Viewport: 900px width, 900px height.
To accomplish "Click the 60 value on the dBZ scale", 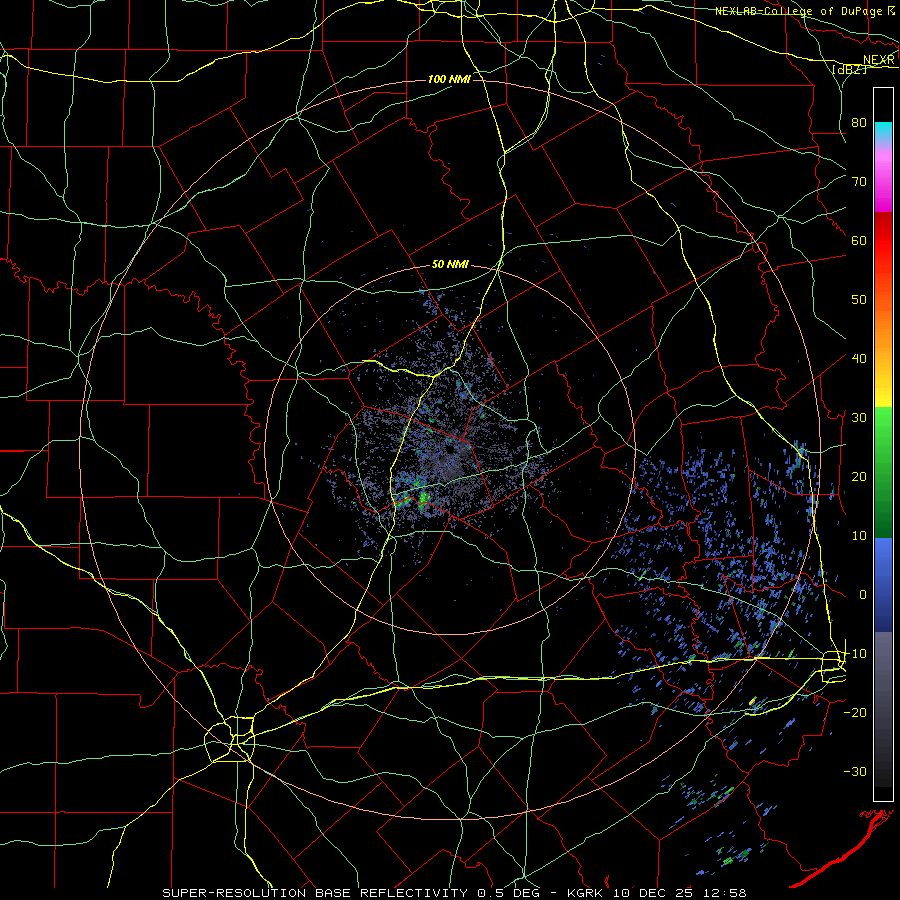I will point(859,241).
